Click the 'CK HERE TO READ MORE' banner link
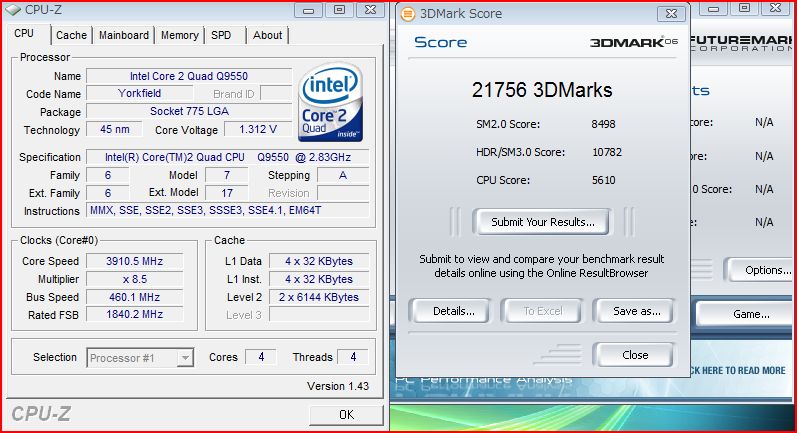Screen dimensions: 797x433 pyautogui.click(x=738, y=370)
